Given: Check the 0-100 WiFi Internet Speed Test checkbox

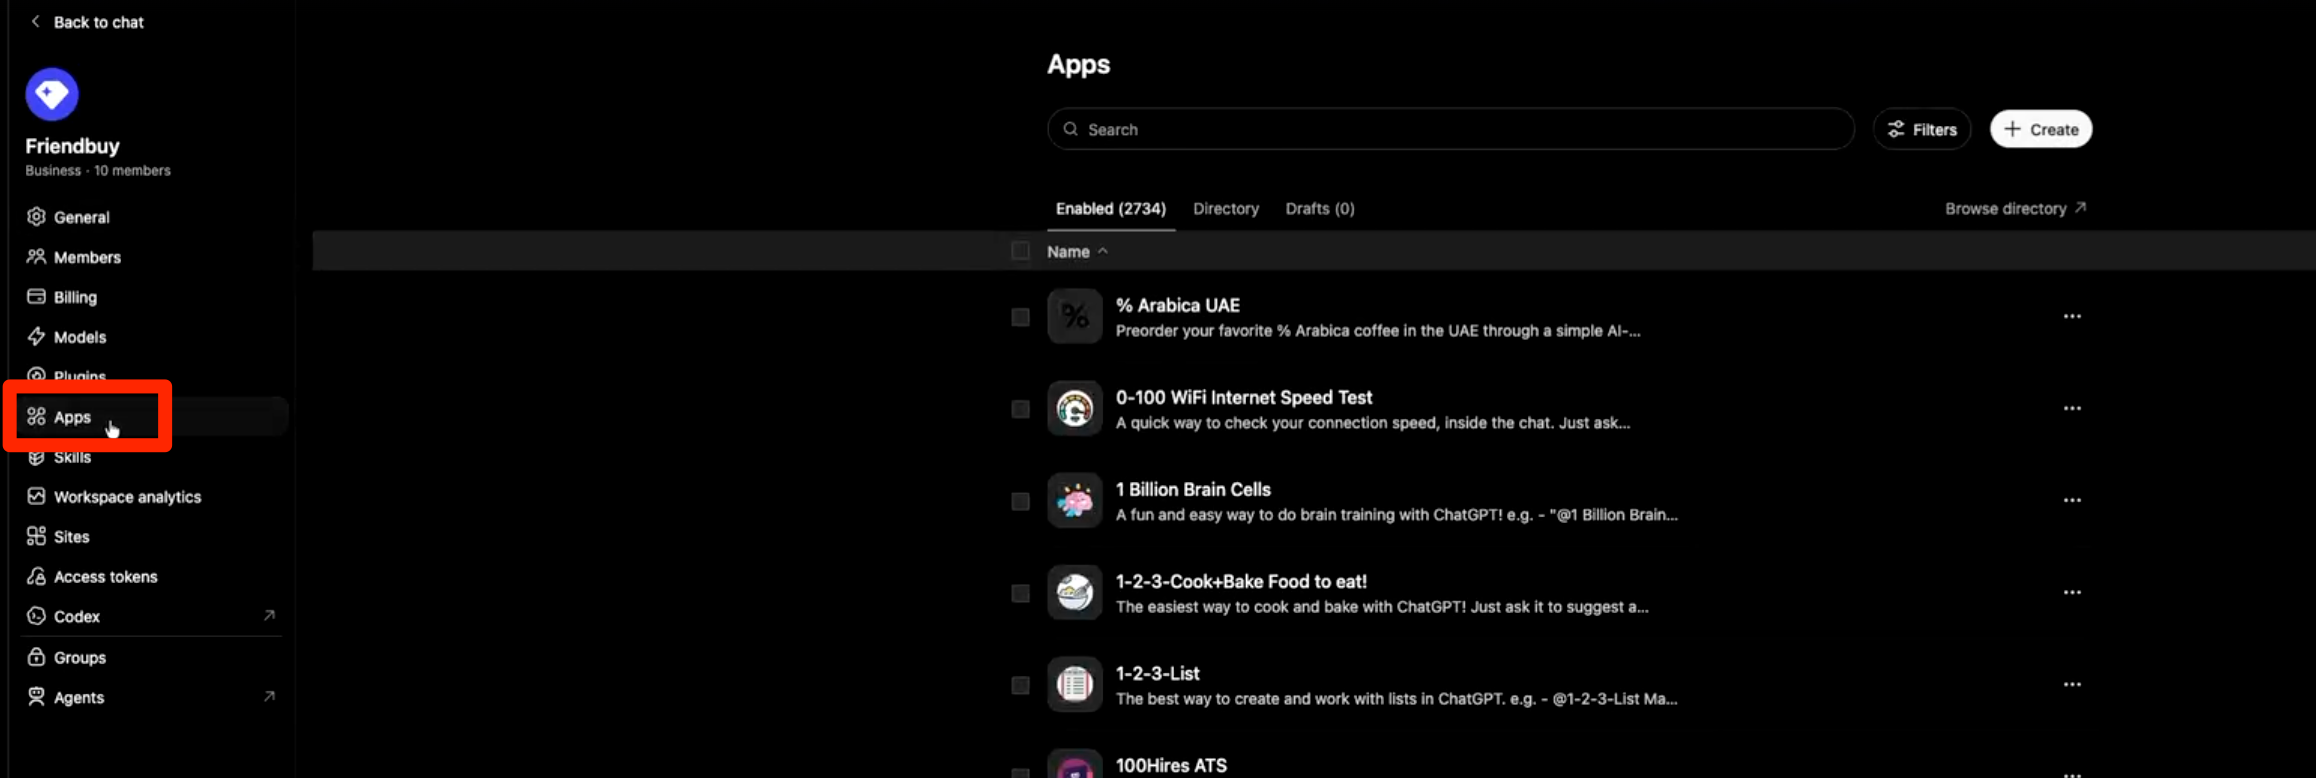Looking at the screenshot, I should click(1020, 409).
